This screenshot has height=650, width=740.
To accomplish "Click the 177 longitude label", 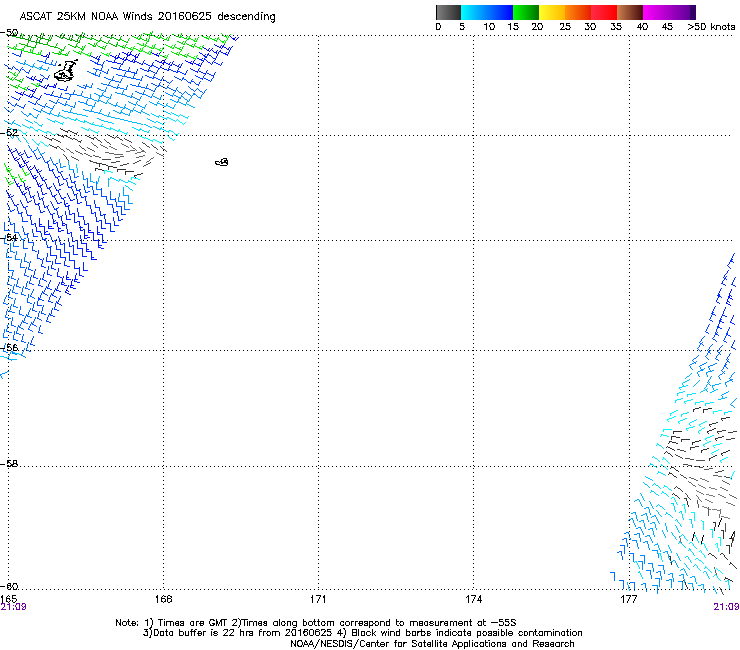I will pyautogui.click(x=629, y=599).
